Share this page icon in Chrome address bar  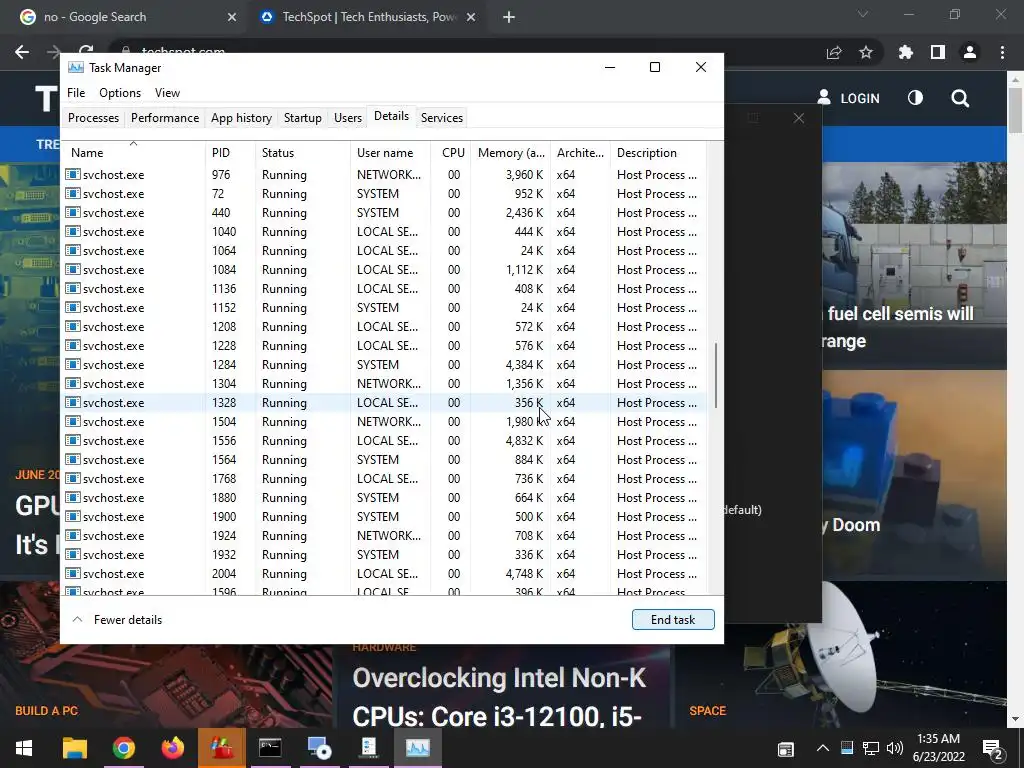click(x=834, y=52)
